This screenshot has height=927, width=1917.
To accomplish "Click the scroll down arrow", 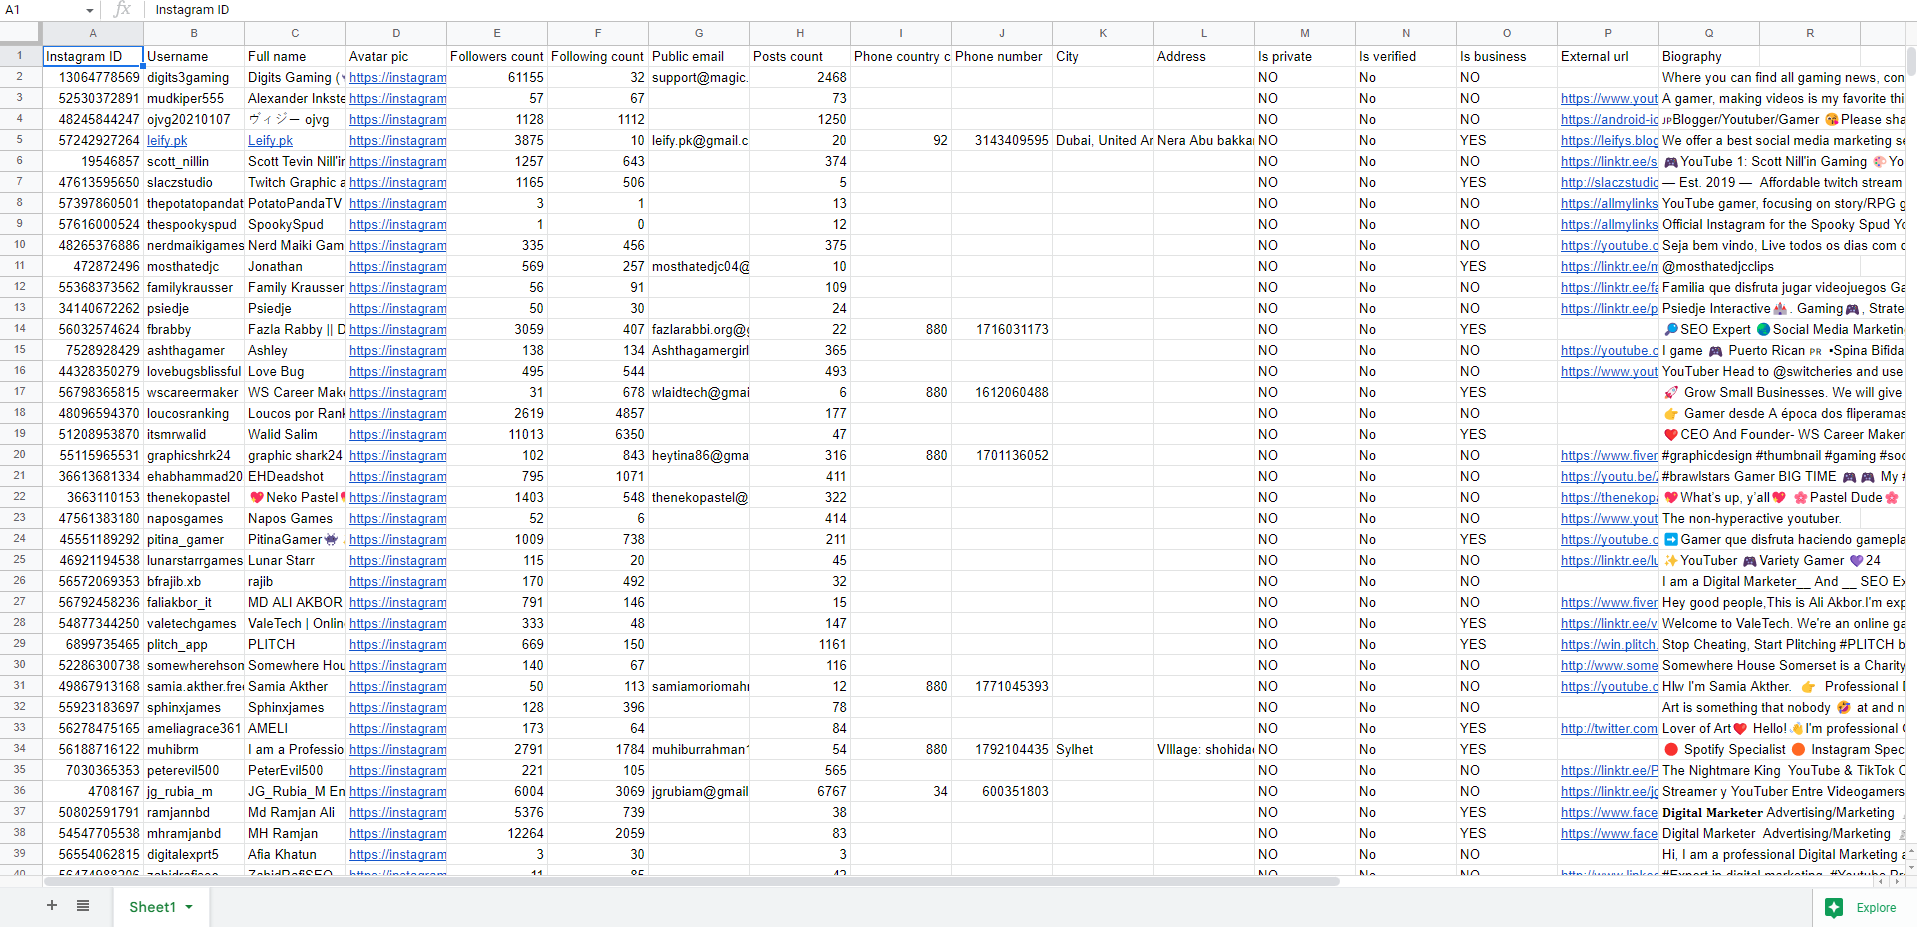I will 1911,868.
